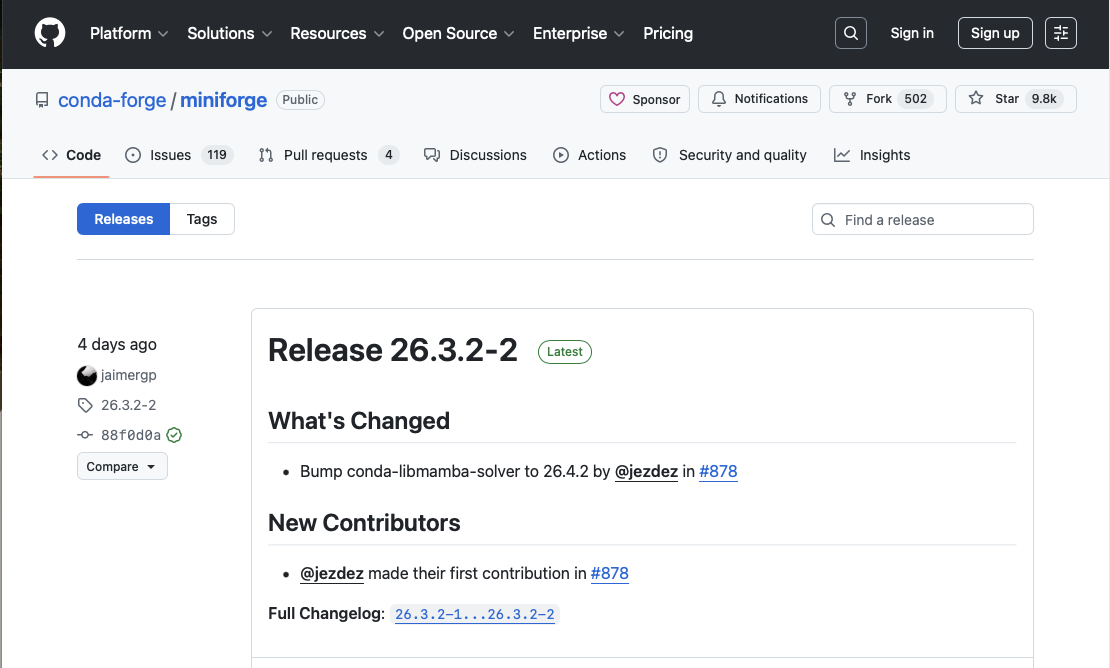Open the jaimergp user profile link
The height and width of the screenshot is (668, 1110).
(x=128, y=375)
